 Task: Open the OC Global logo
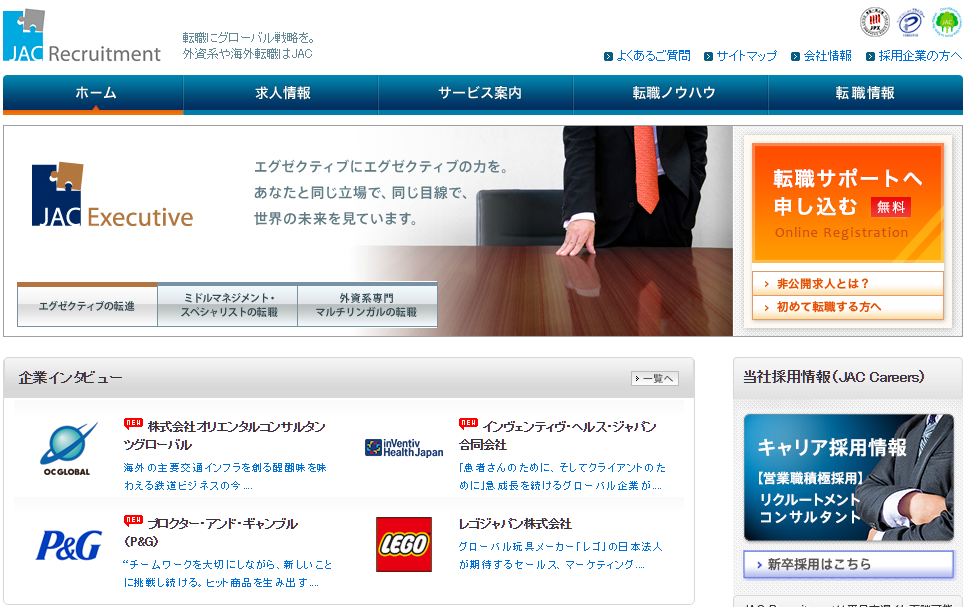[x=68, y=449]
